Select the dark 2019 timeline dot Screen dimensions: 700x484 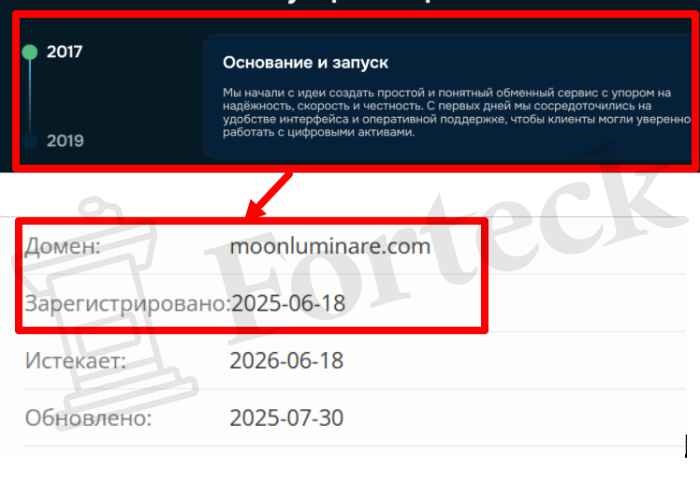coord(30,141)
